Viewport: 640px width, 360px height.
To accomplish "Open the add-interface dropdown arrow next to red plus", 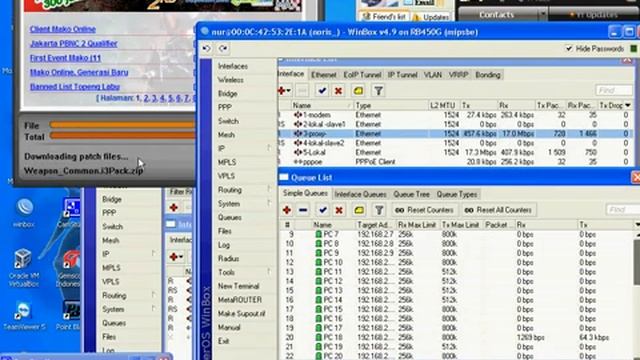I will coord(289,91).
